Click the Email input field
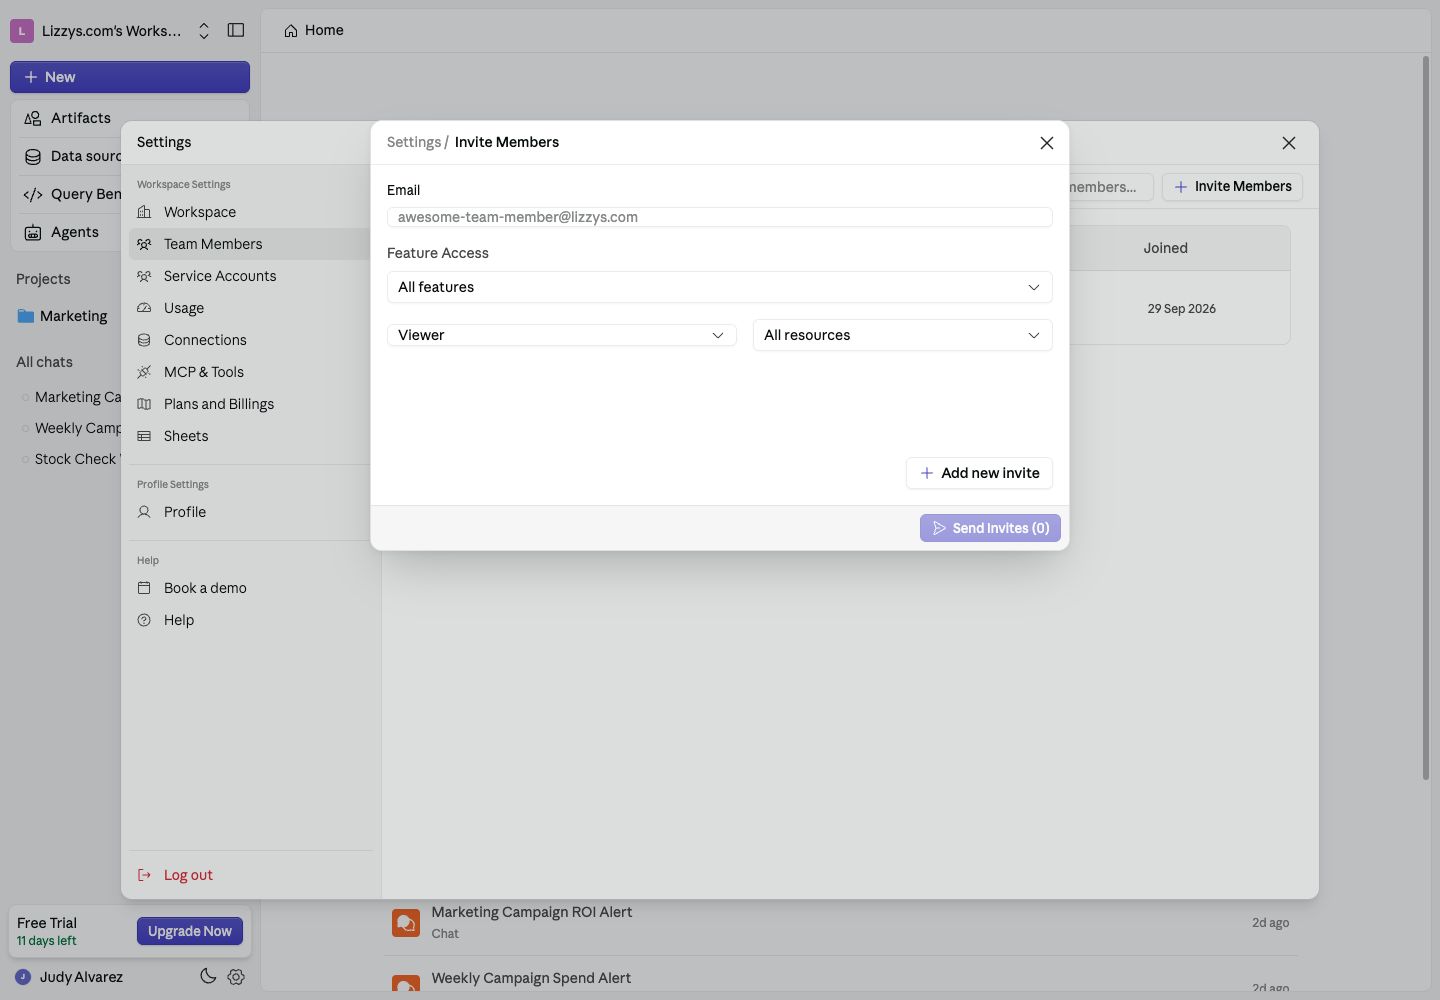 [x=719, y=217]
